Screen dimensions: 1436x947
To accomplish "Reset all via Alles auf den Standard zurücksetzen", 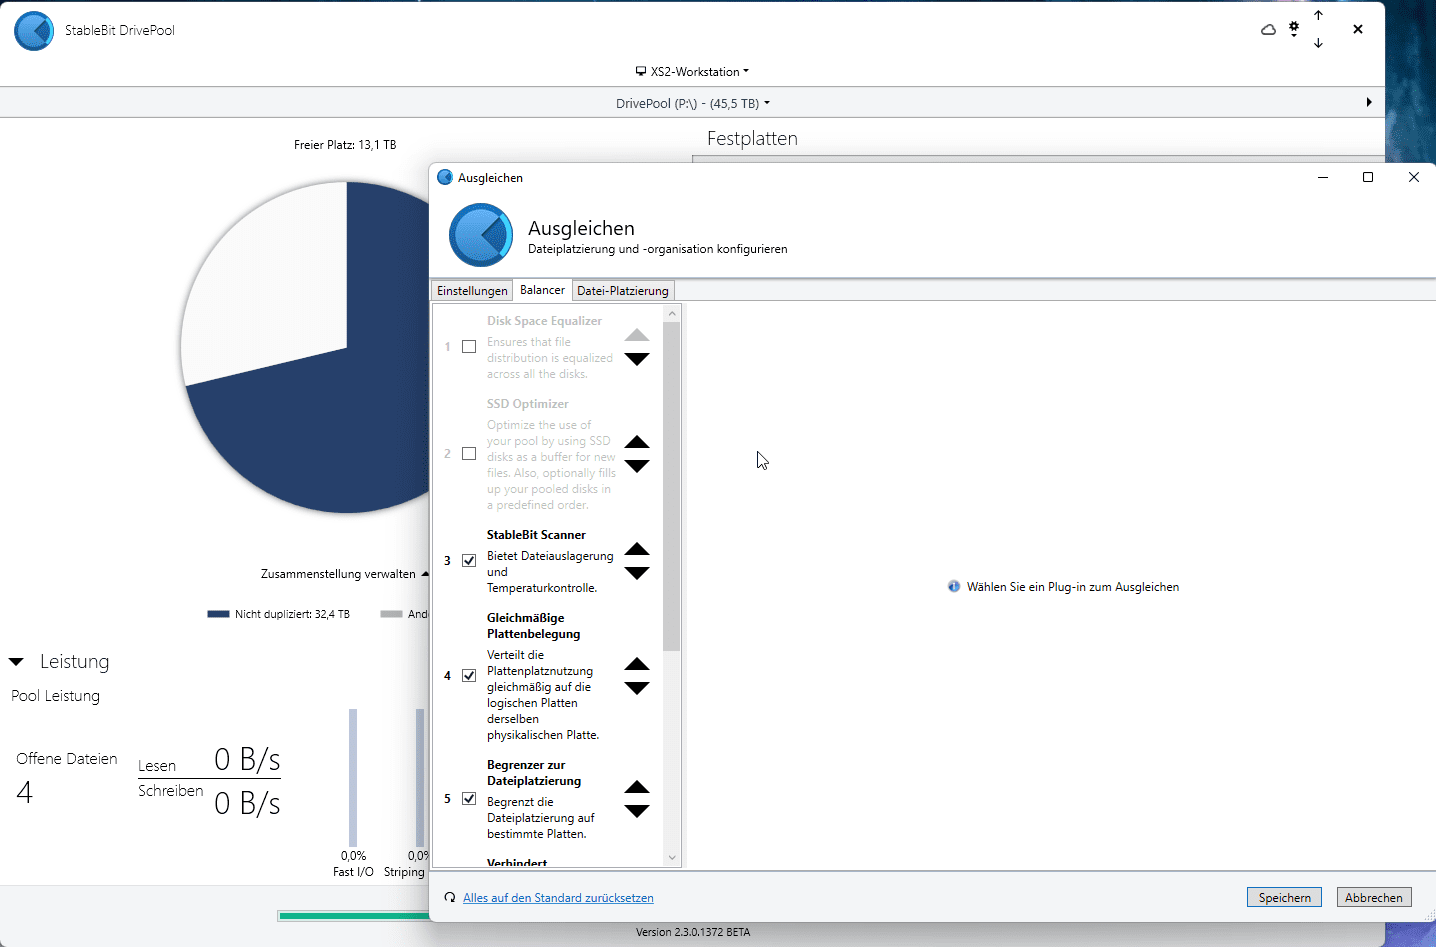I will (x=558, y=898).
